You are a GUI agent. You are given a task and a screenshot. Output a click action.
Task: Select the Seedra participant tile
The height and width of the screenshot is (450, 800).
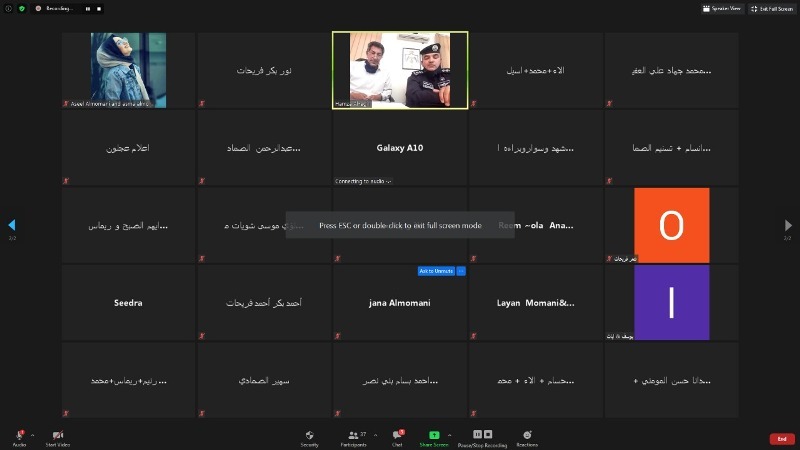pos(128,303)
